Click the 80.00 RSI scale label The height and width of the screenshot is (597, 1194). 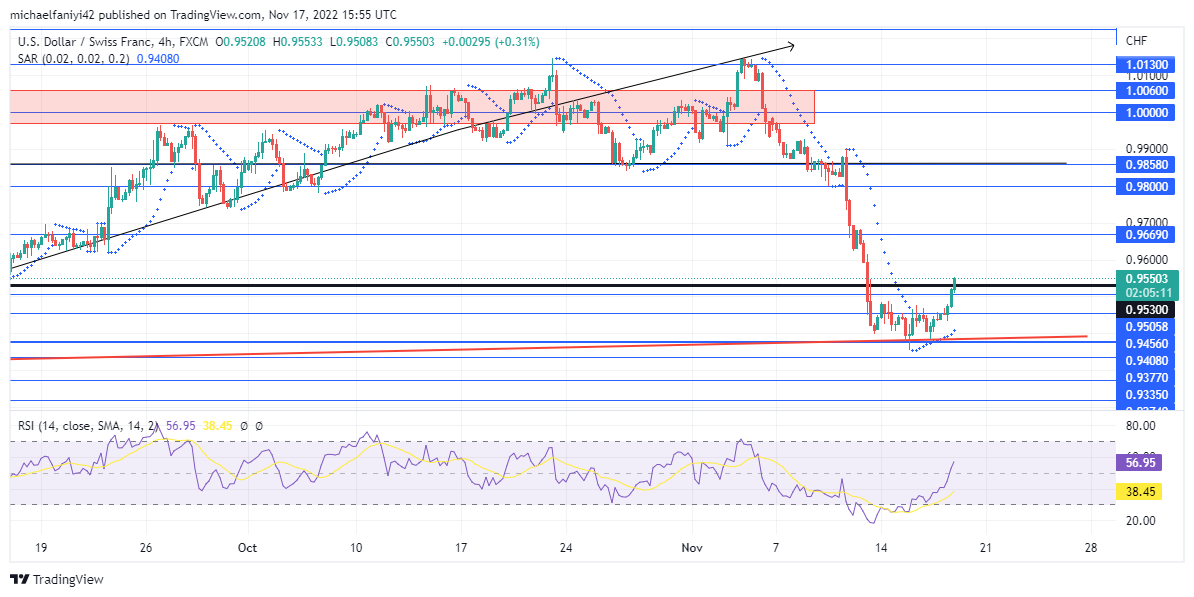point(1139,426)
